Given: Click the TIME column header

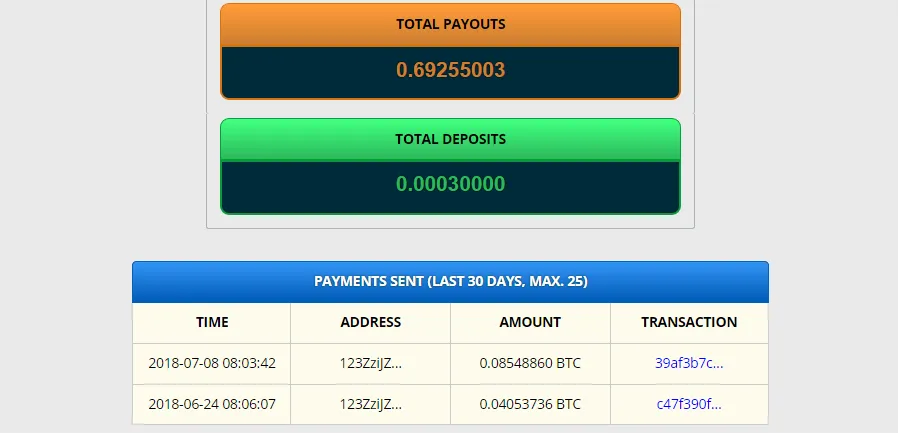Looking at the screenshot, I should pos(212,322).
